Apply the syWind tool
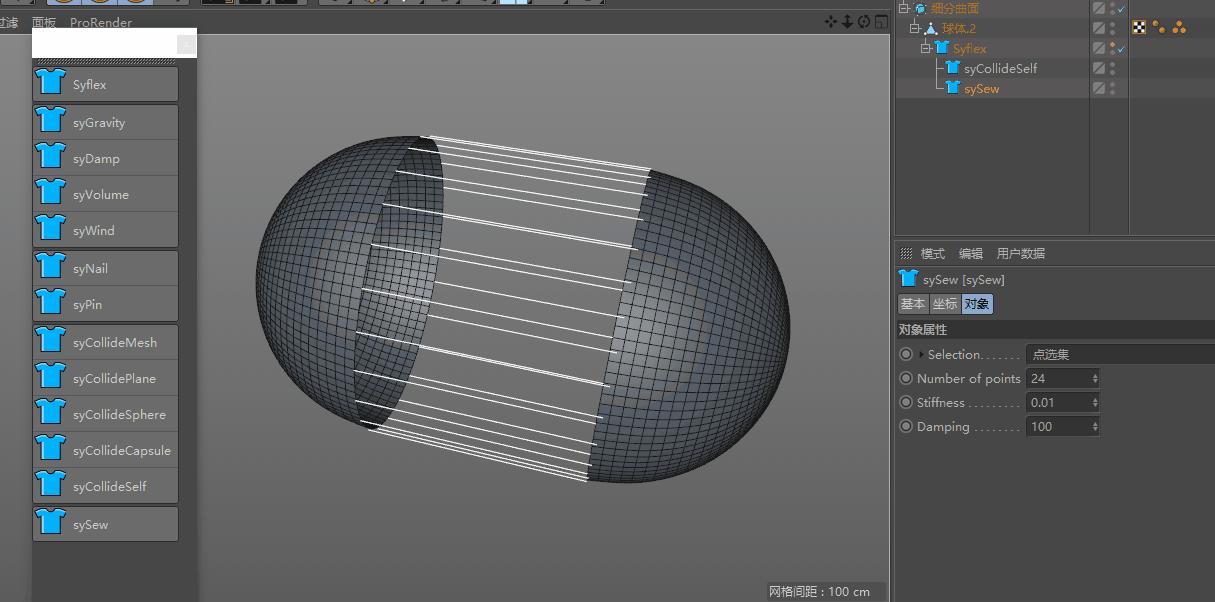Viewport: 1215px width, 602px height. [105, 230]
